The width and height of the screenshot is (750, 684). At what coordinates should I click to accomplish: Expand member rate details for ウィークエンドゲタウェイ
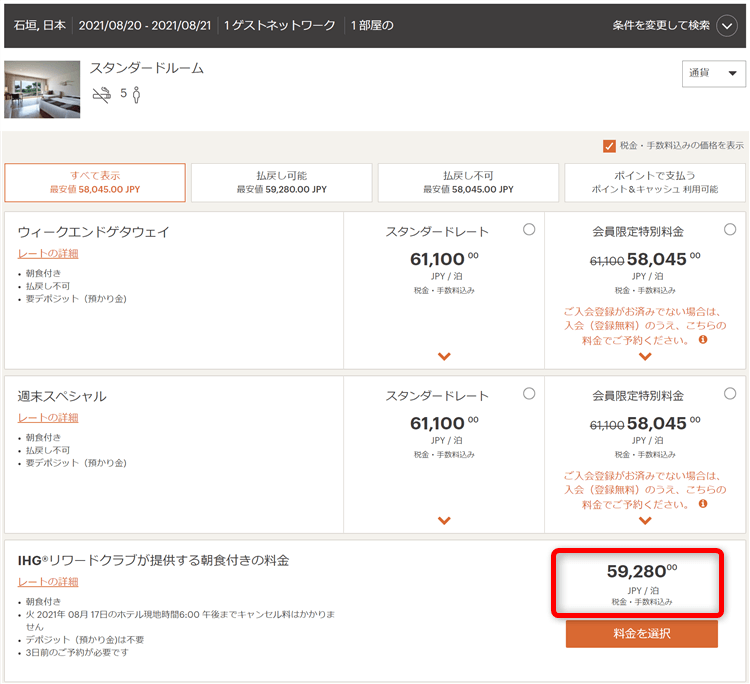(x=645, y=356)
